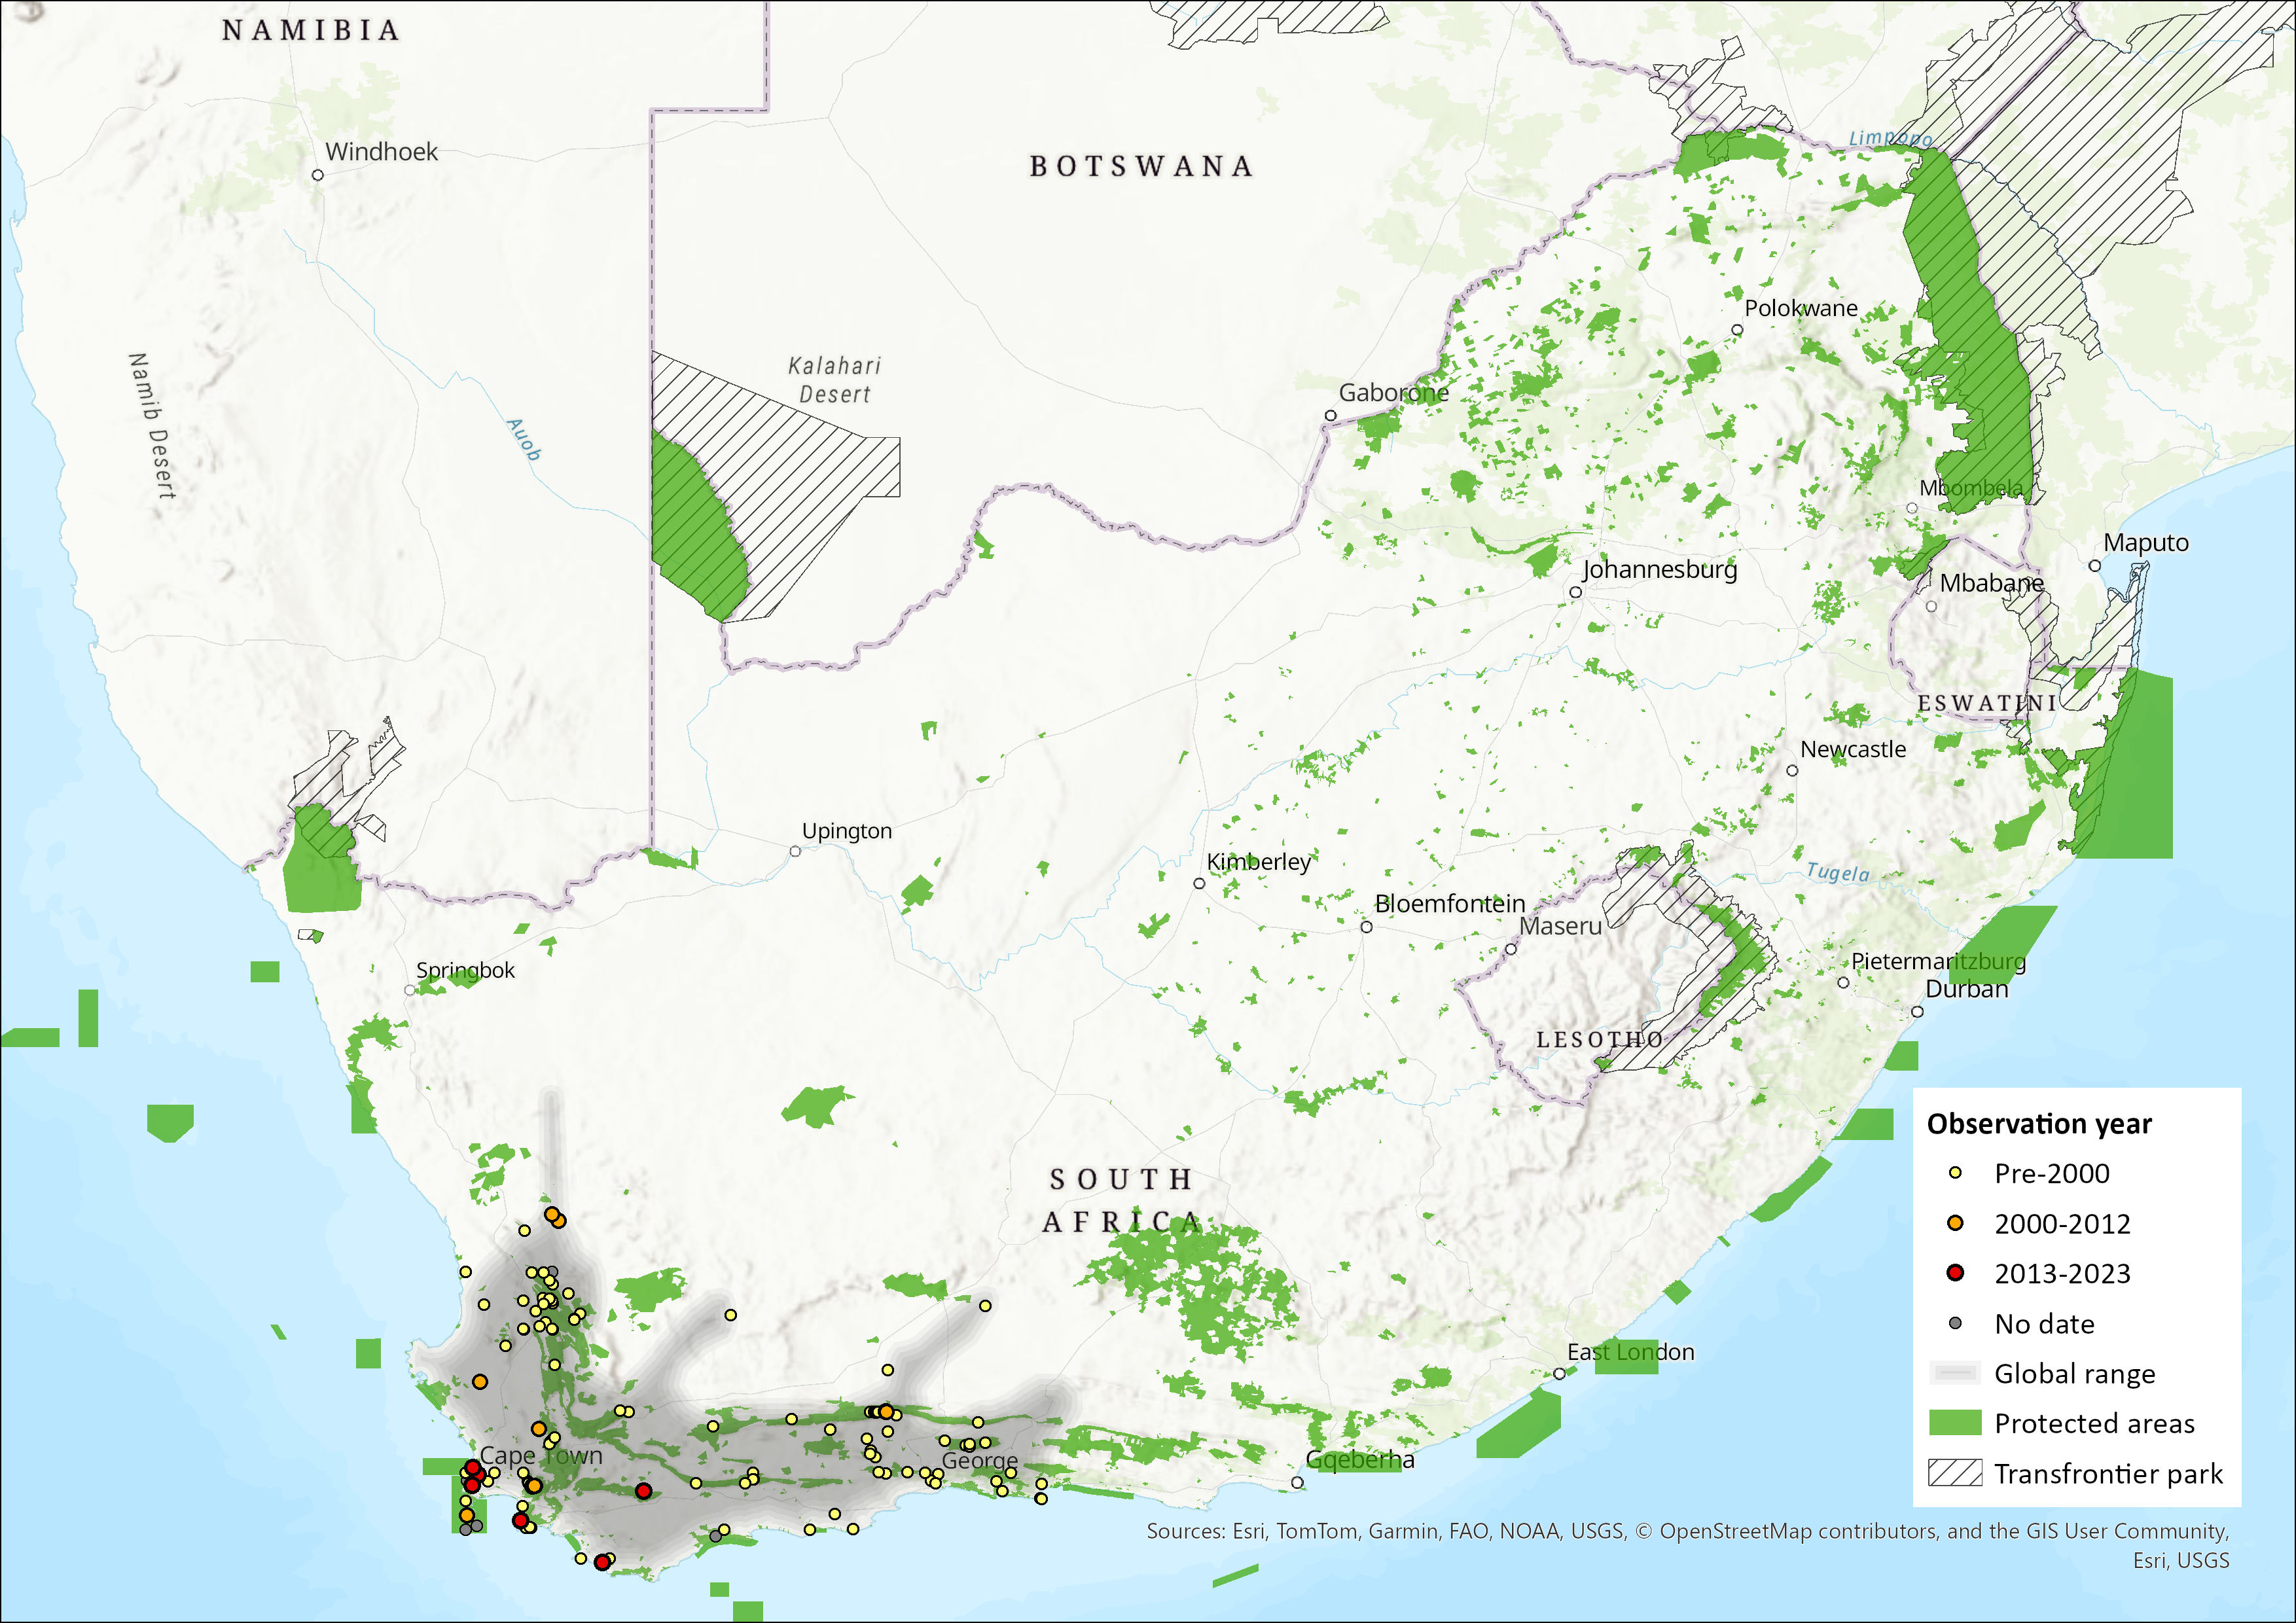The height and width of the screenshot is (1623, 2296).
Task: Select the Maputo city marker circle
Action: coord(2094,565)
